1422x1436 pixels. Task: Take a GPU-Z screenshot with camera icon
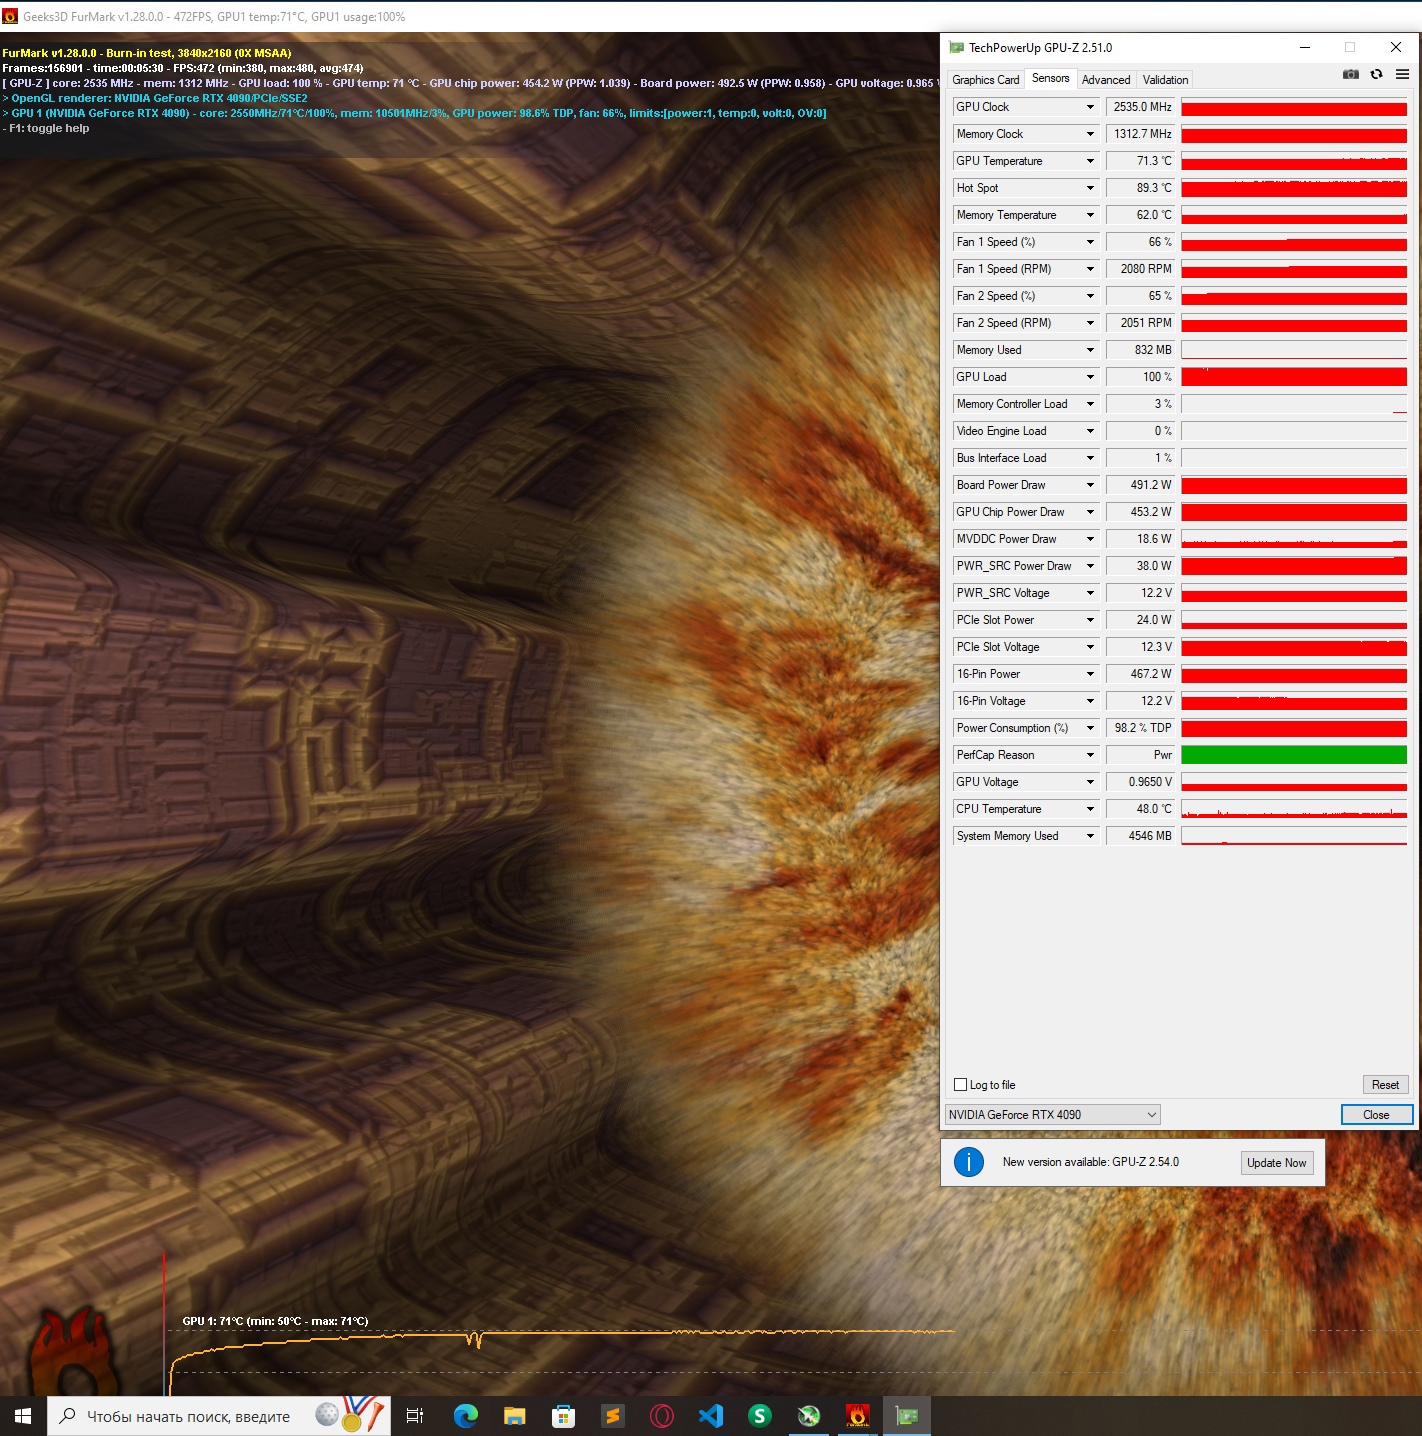pos(1350,74)
